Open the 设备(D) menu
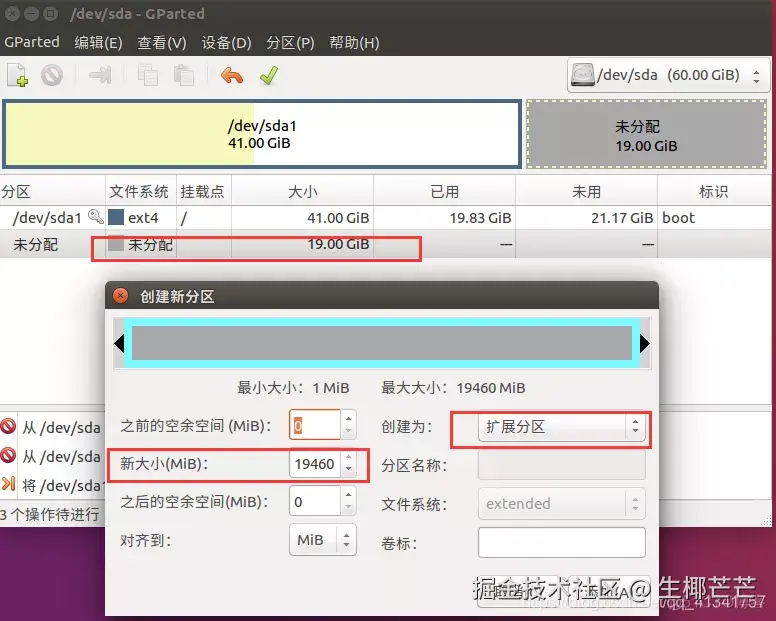Image resolution: width=776 pixels, height=621 pixels. (226, 43)
